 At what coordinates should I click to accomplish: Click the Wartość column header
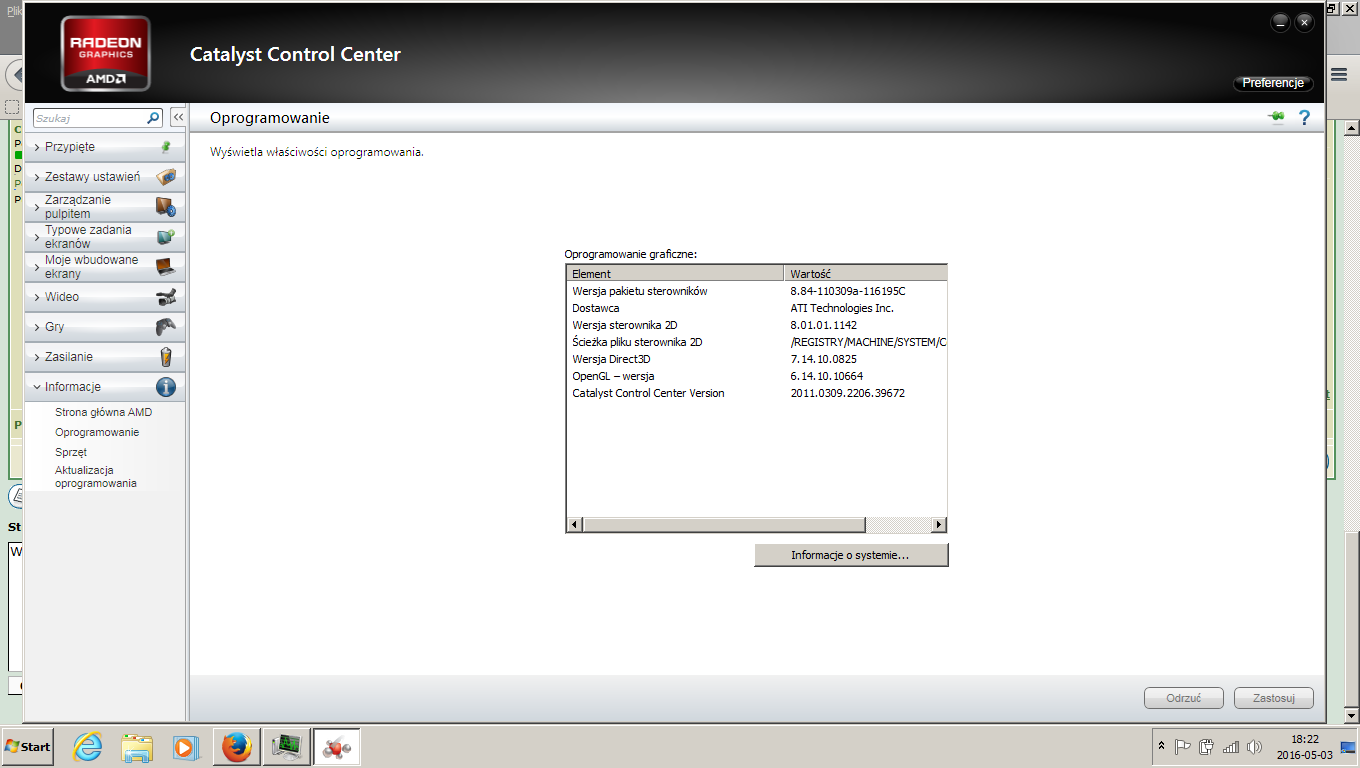(865, 273)
